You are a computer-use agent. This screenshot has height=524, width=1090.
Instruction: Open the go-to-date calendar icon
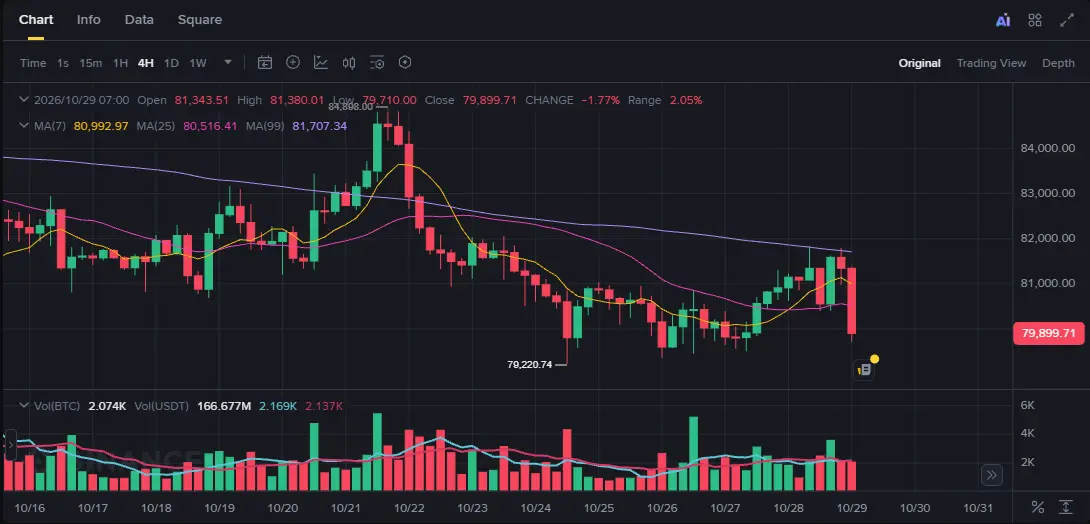click(265, 63)
